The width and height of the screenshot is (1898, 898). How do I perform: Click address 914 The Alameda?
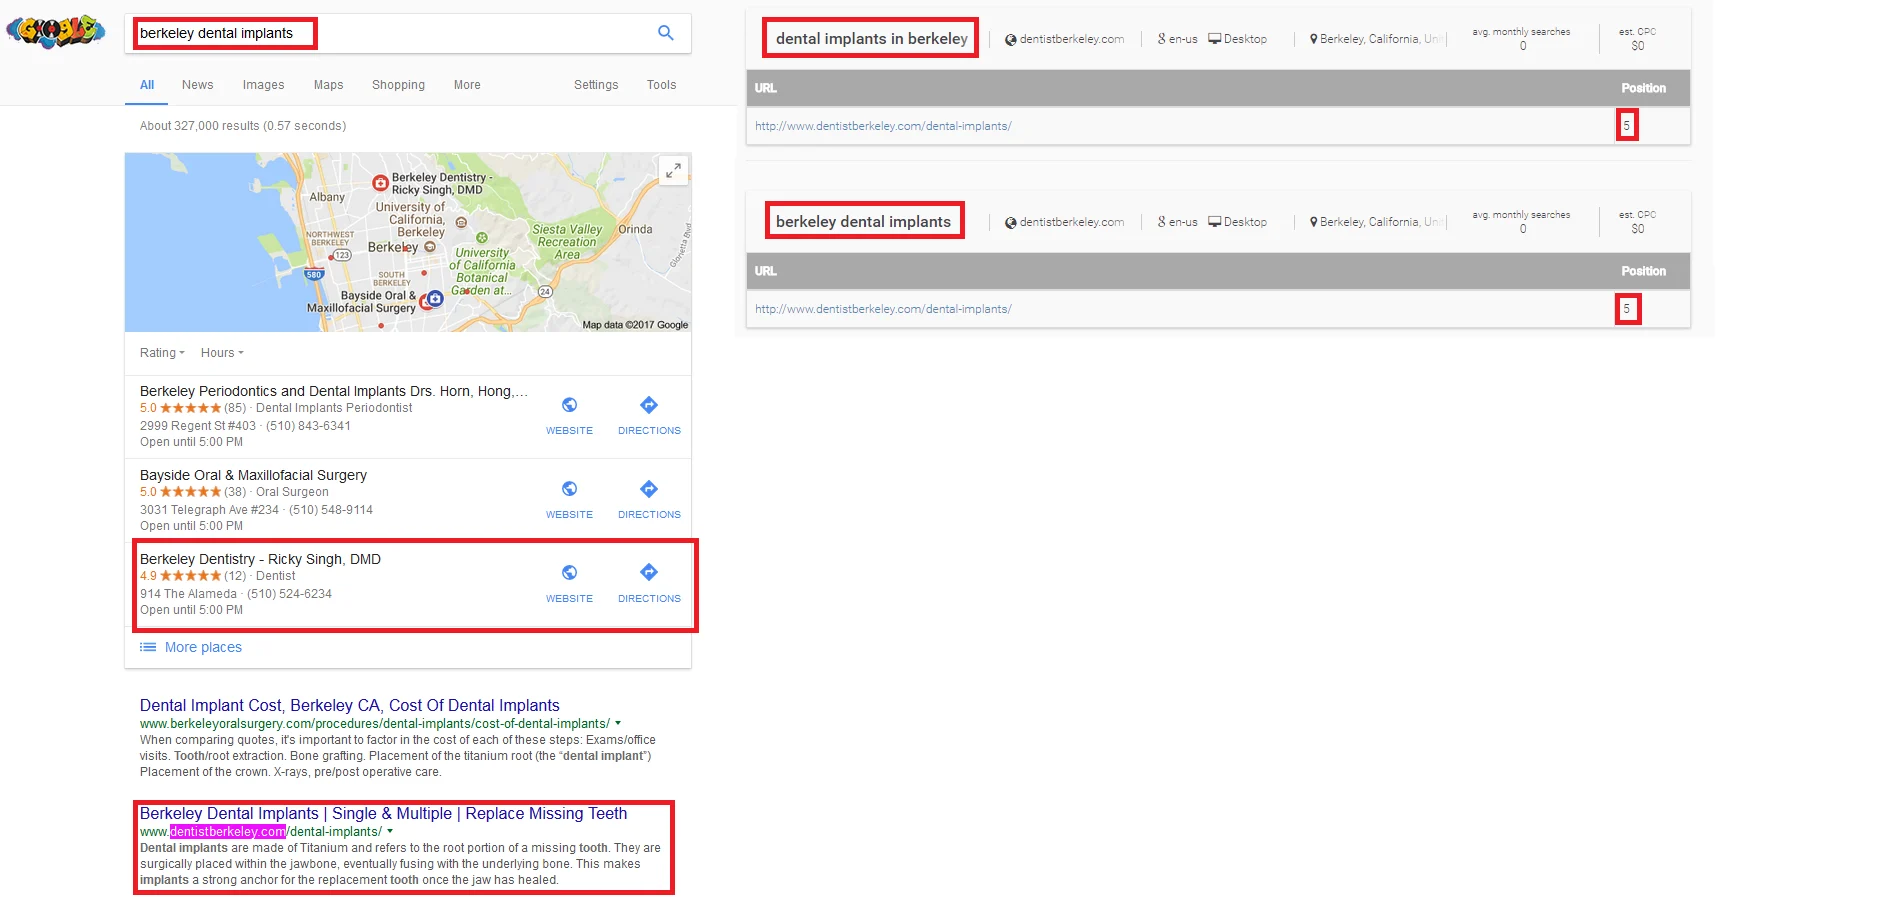pos(188,594)
